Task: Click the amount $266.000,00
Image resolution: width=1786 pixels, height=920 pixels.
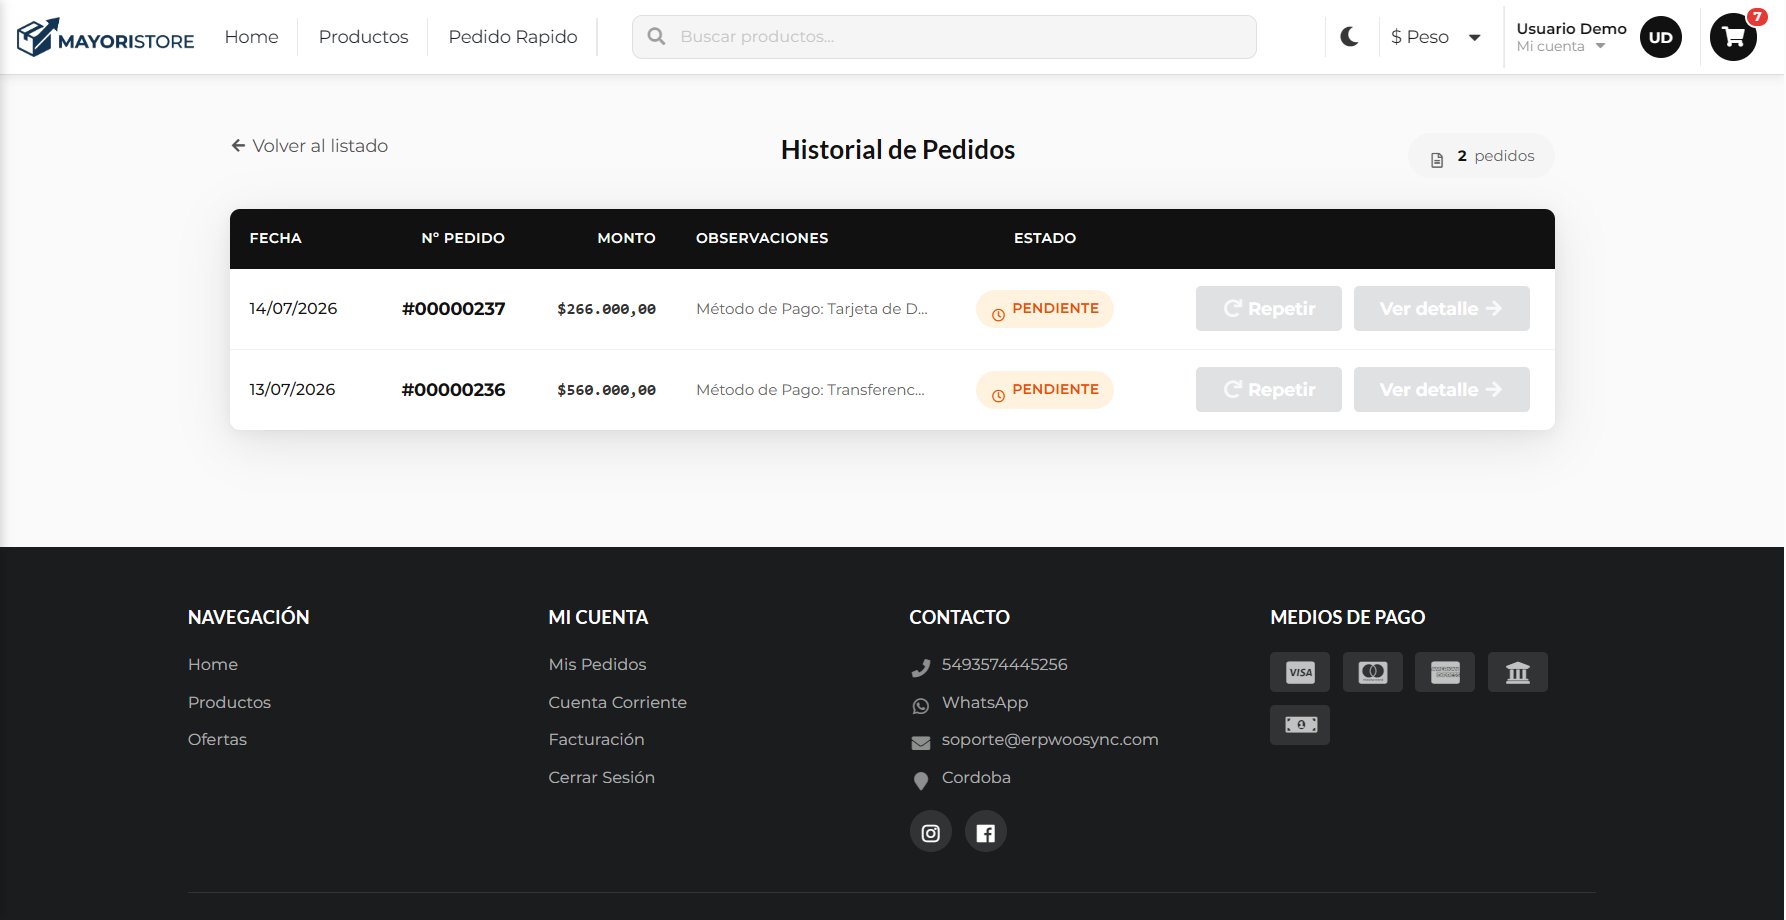Action: coord(607,309)
